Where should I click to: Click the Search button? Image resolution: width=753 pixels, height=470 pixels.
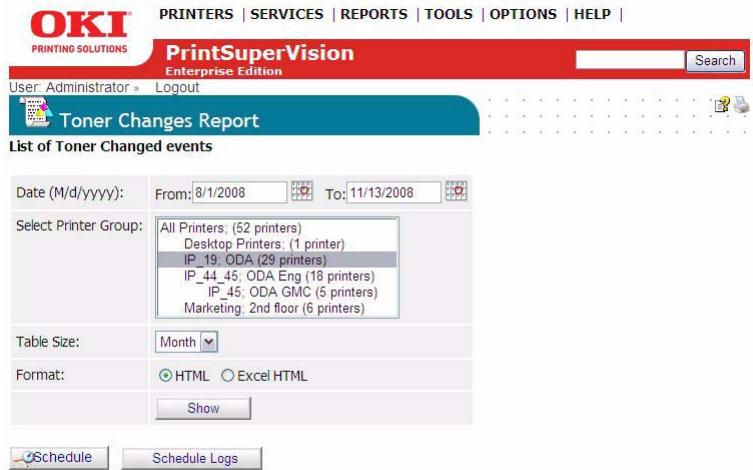[x=715, y=60]
